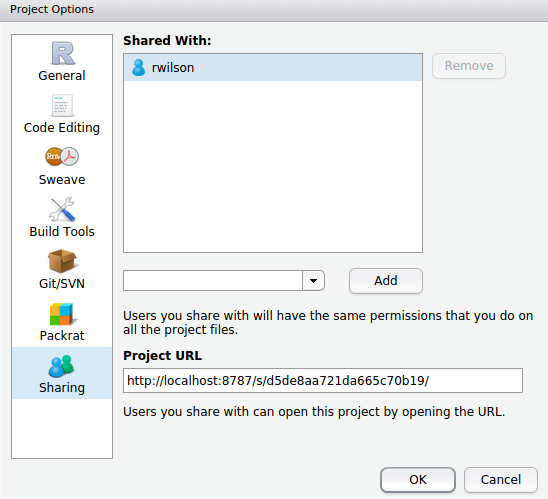Screen dimensions: 548x499
Task: Click the R logo General icon
Action: [x=63, y=53]
